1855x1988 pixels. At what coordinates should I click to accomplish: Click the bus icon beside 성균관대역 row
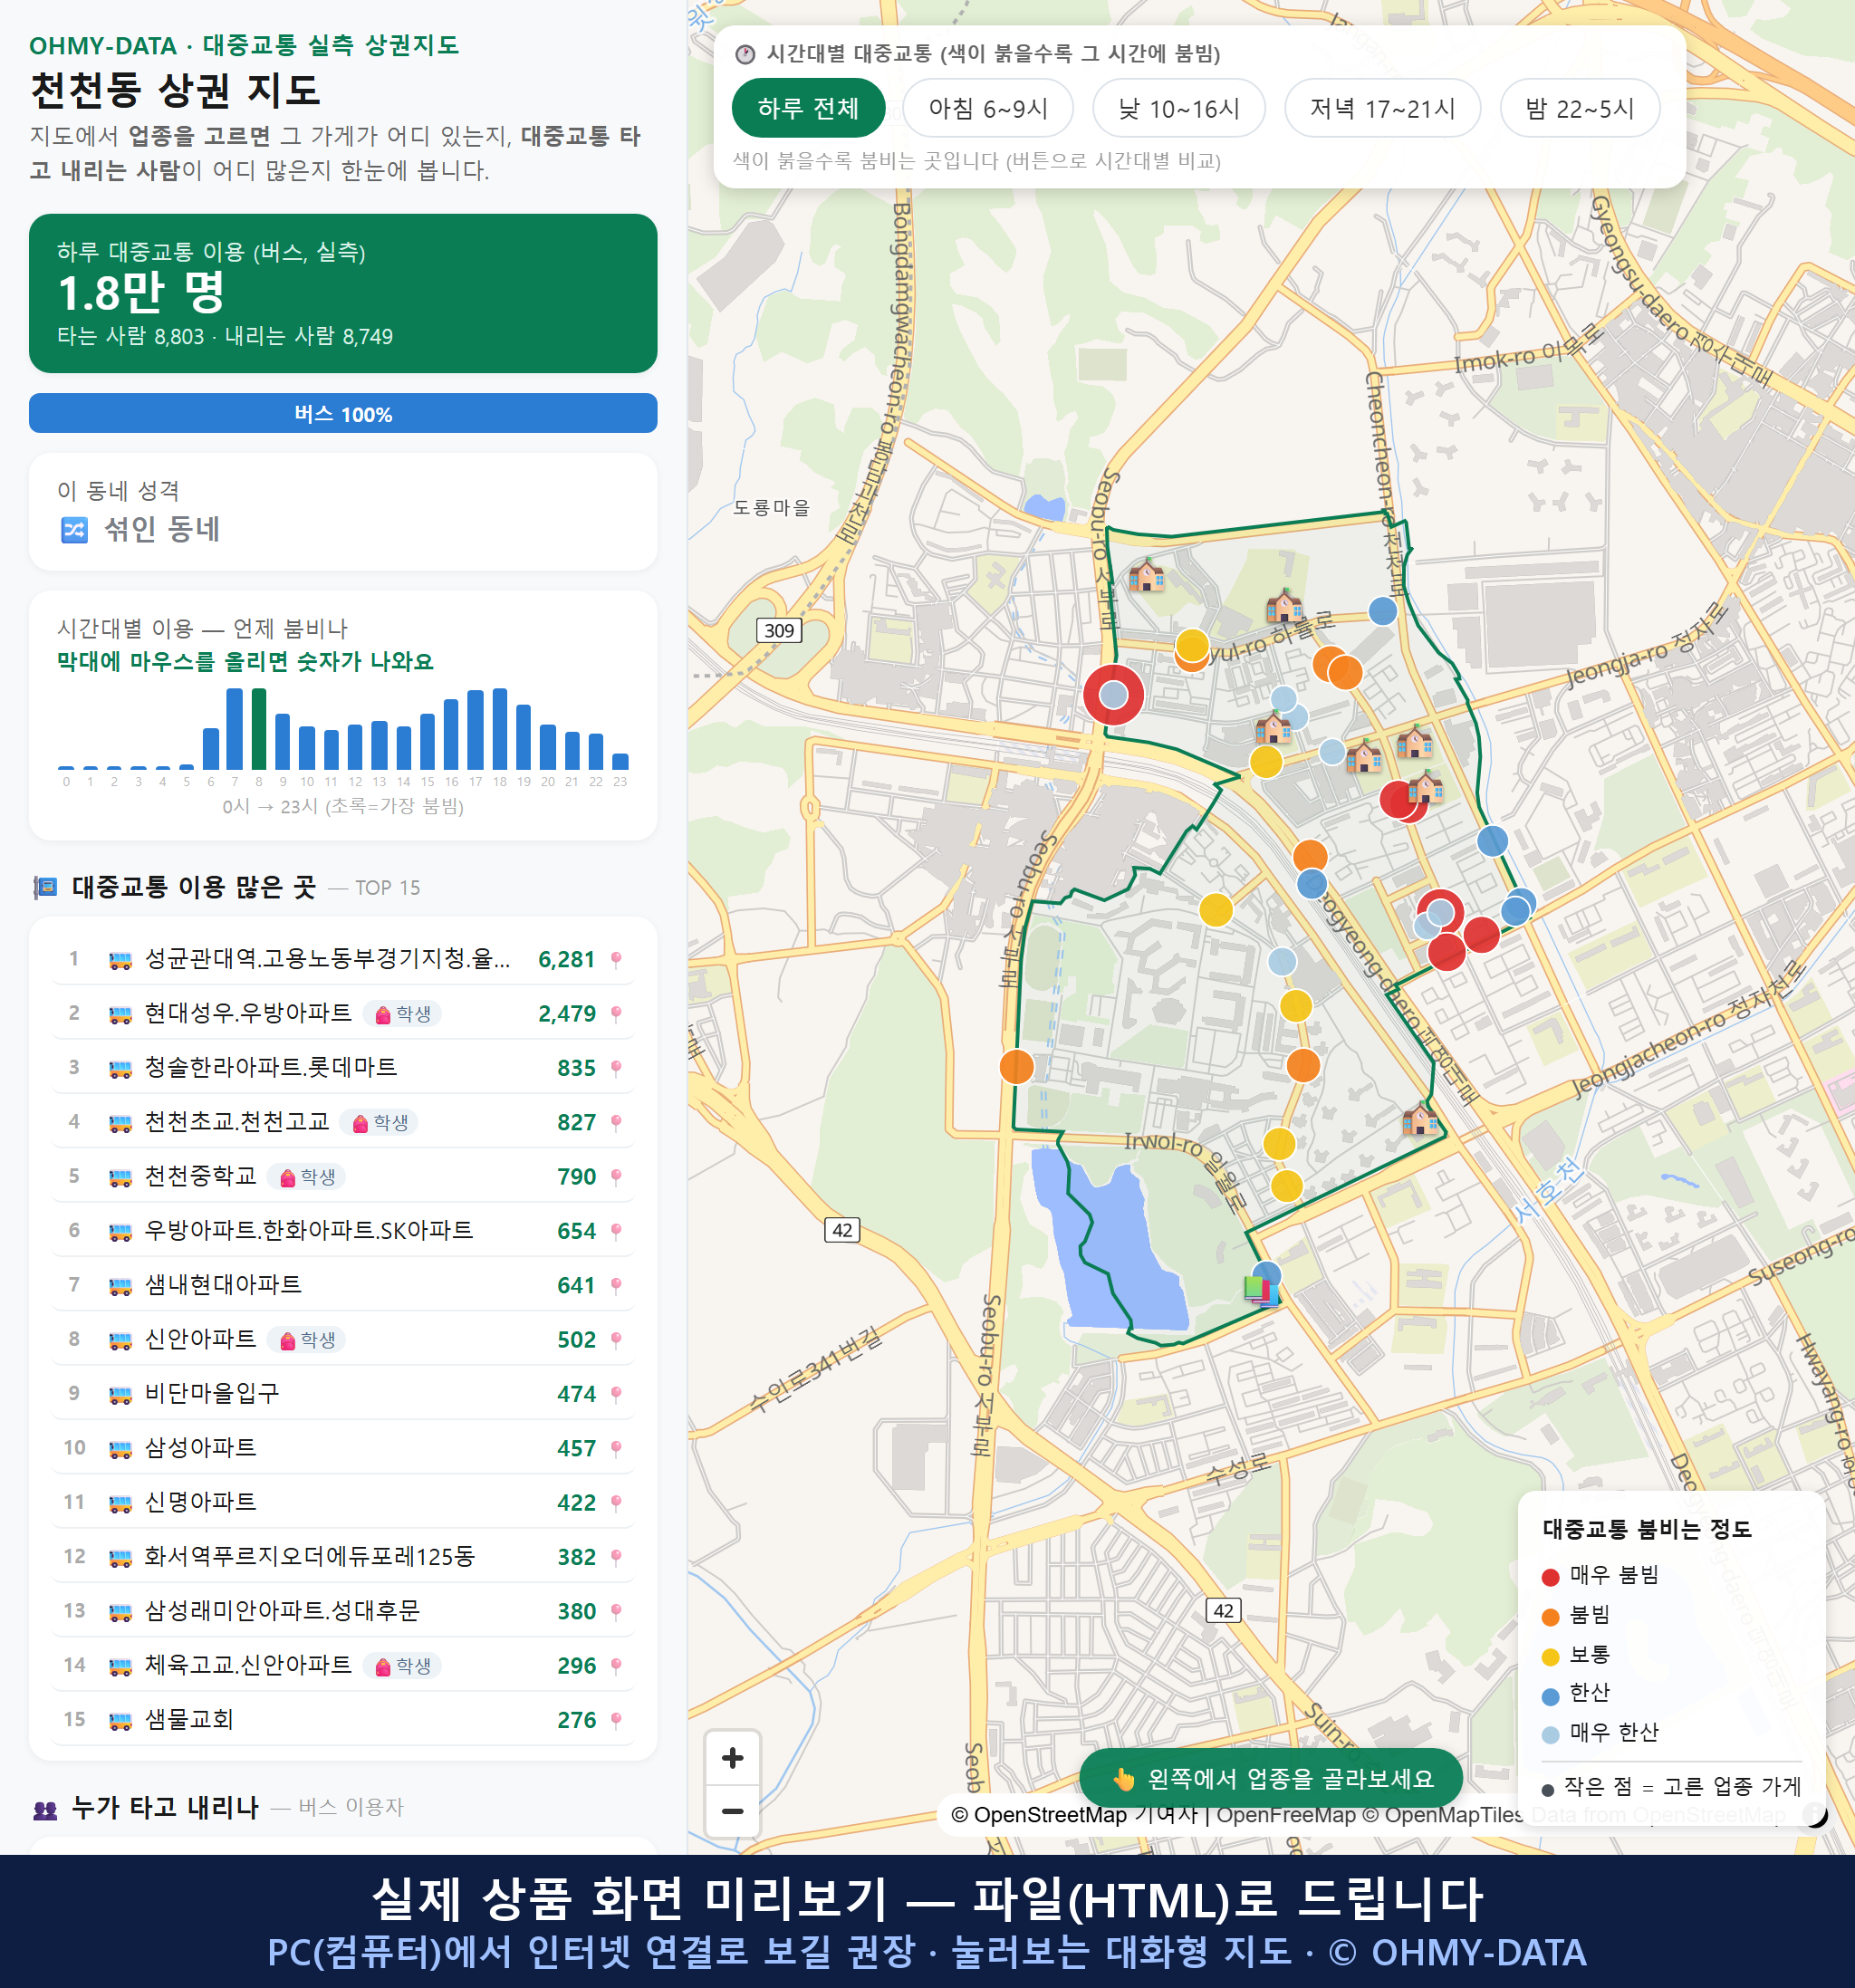pyautogui.click(x=120, y=960)
